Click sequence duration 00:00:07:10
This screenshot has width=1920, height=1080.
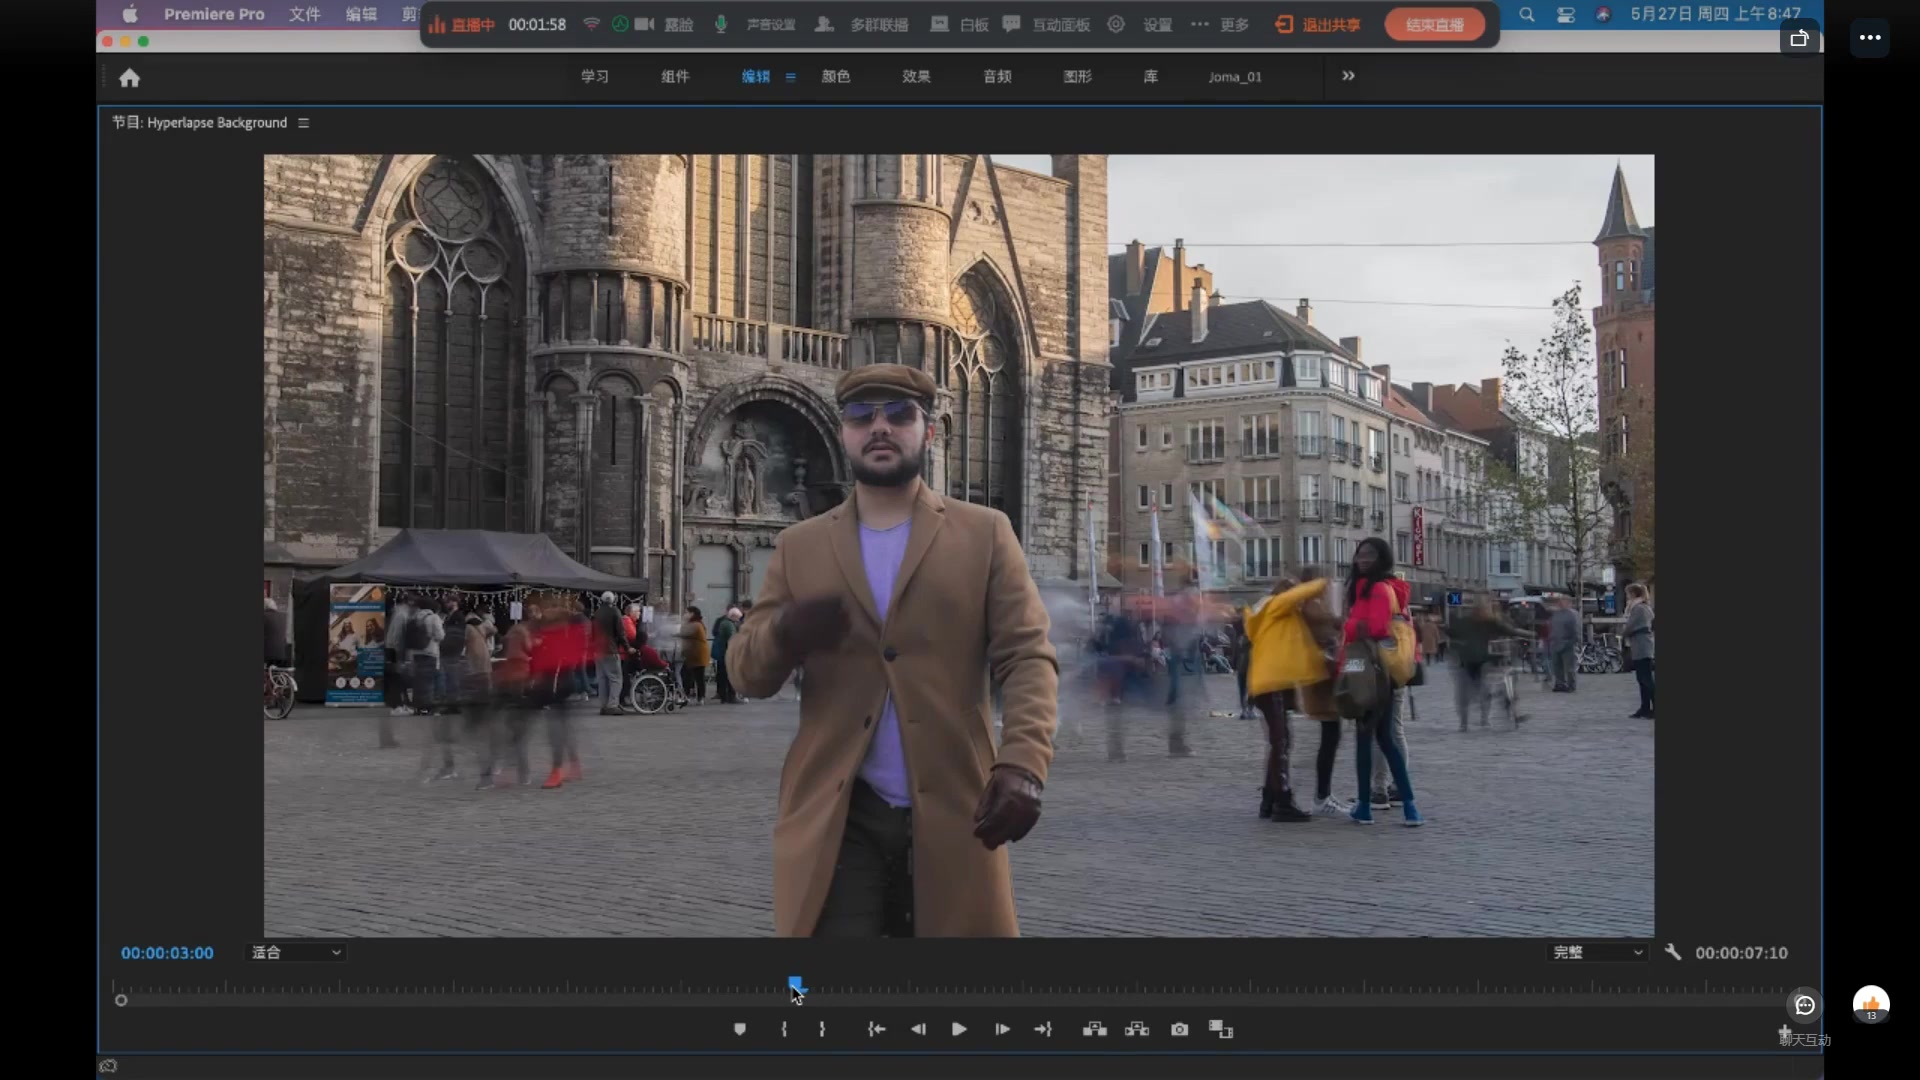pos(1741,953)
